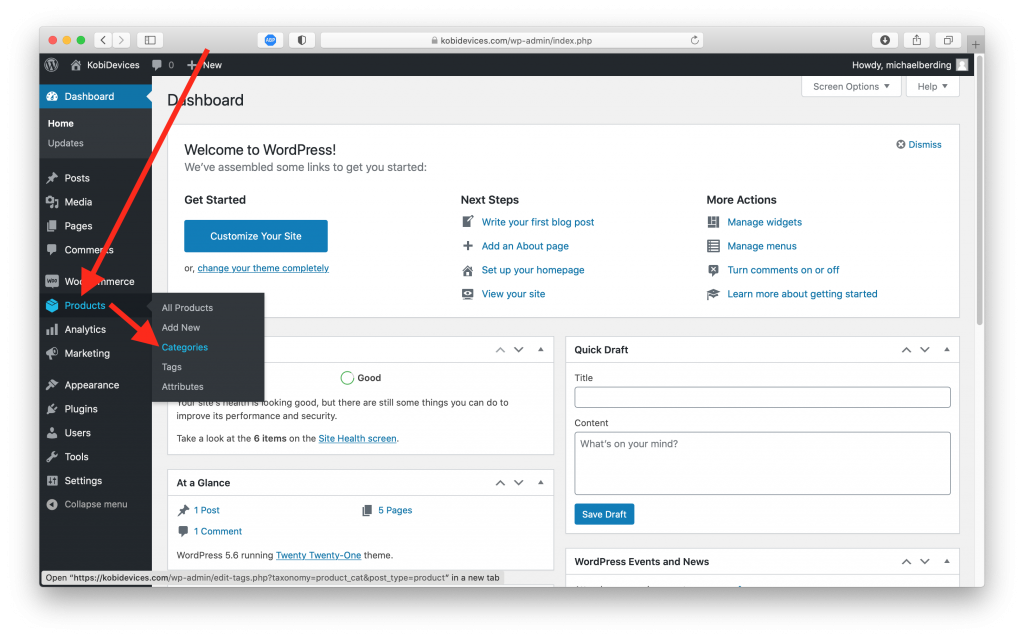Move WordPress Events and News up
The width and height of the screenshot is (1024, 639).
906,561
